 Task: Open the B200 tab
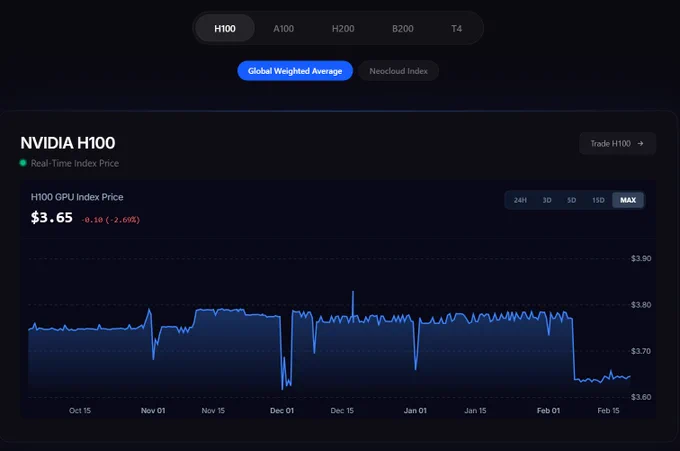pos(402,29)
